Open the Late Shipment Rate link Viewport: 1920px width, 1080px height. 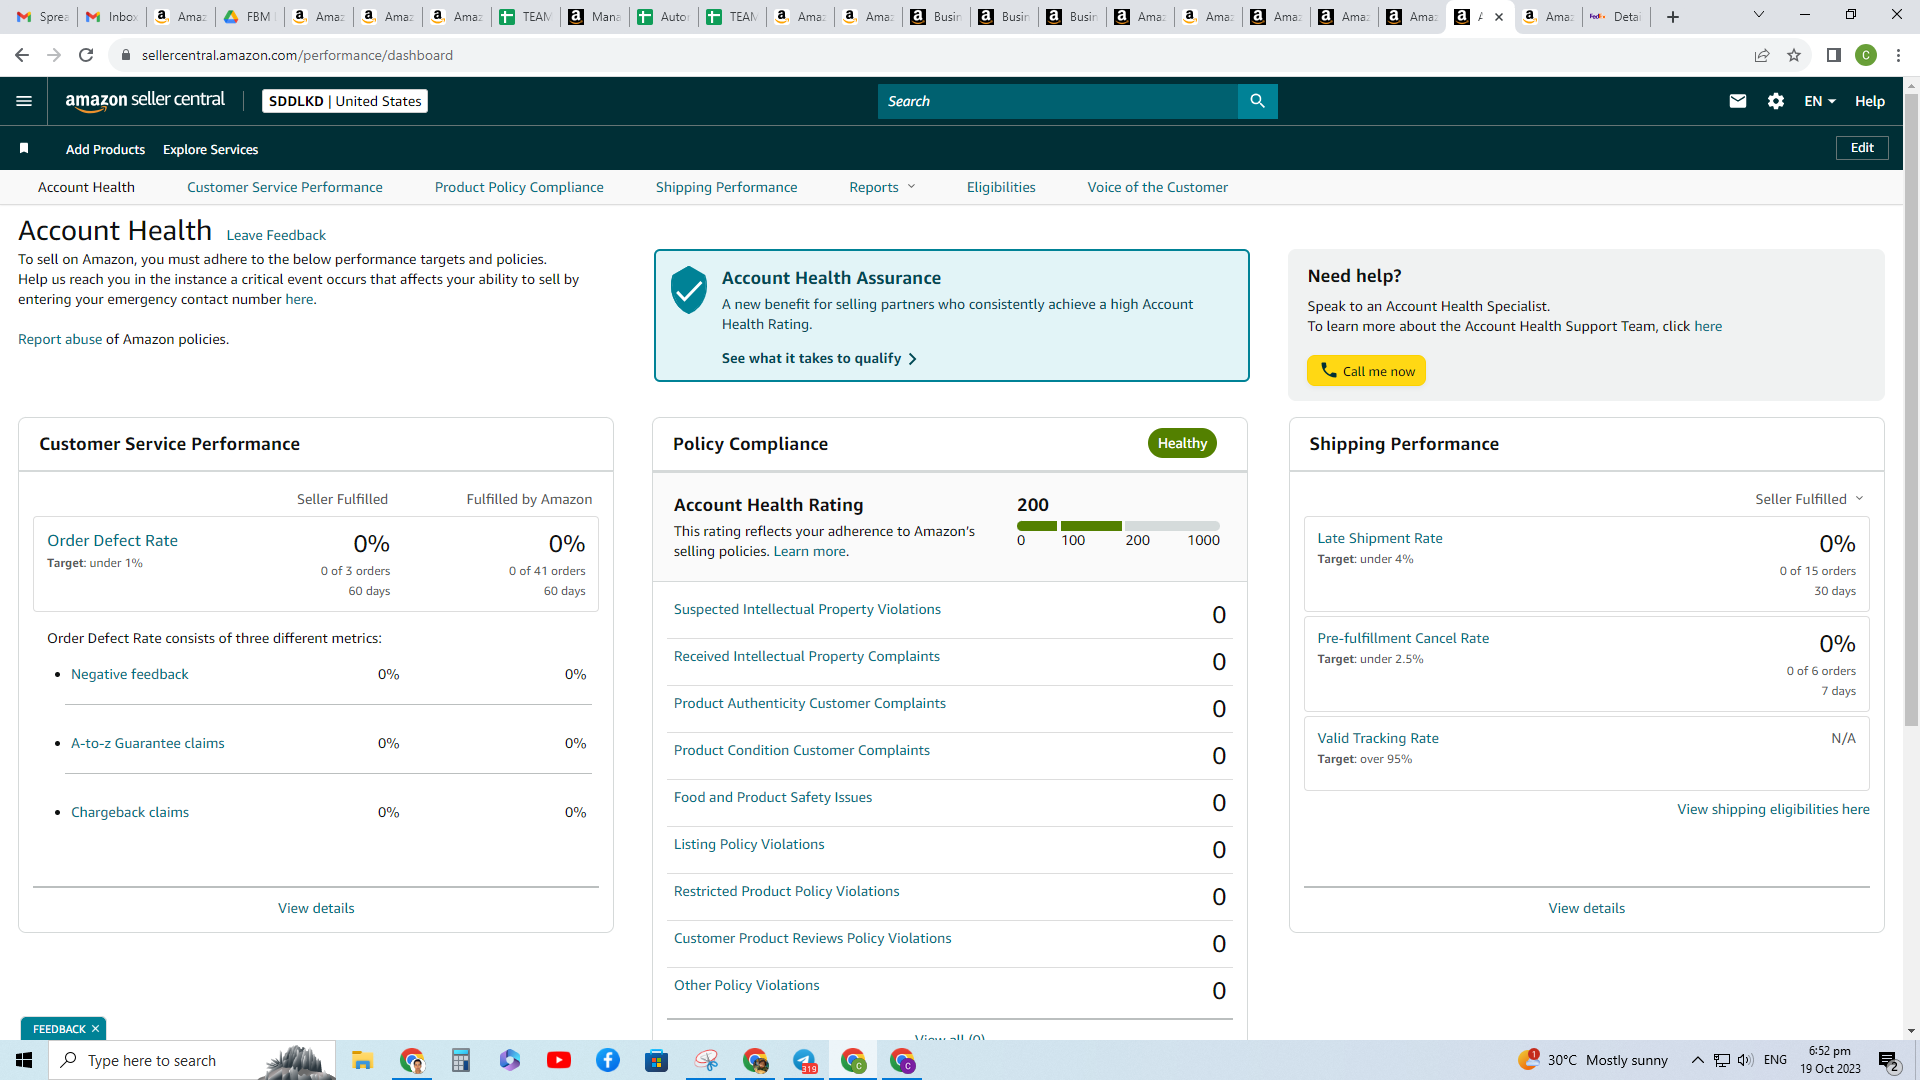[1380, 538]
